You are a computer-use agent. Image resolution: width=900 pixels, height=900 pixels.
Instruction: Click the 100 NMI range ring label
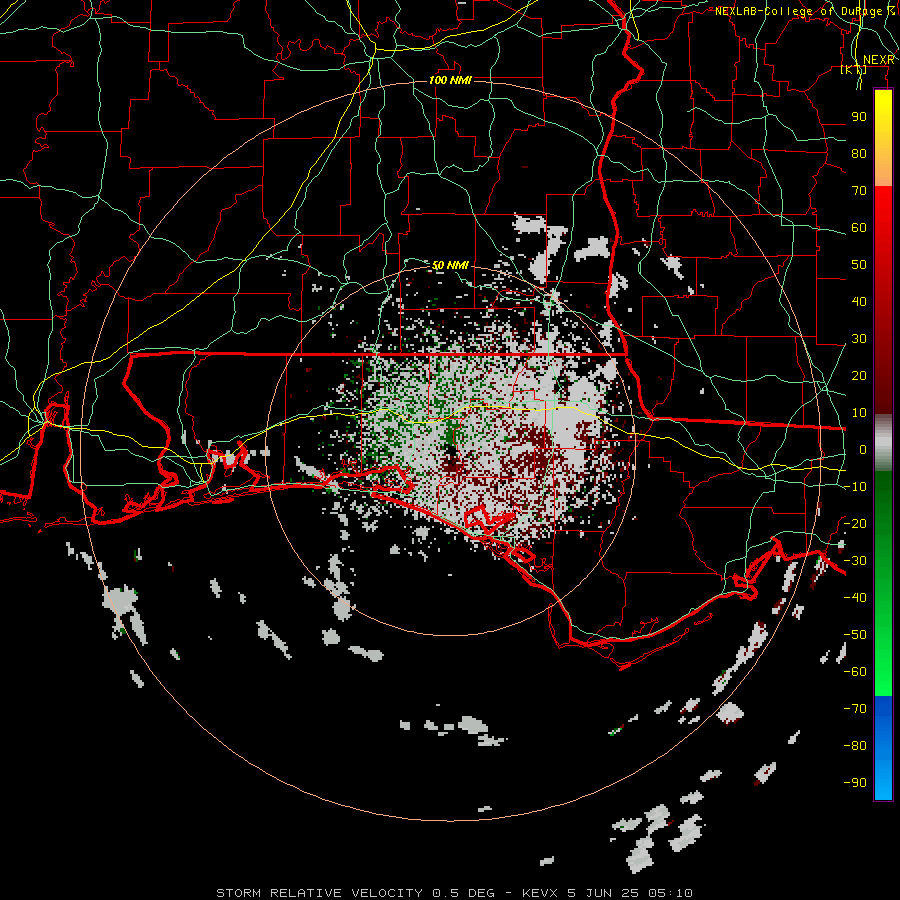(x=451, y=80)
